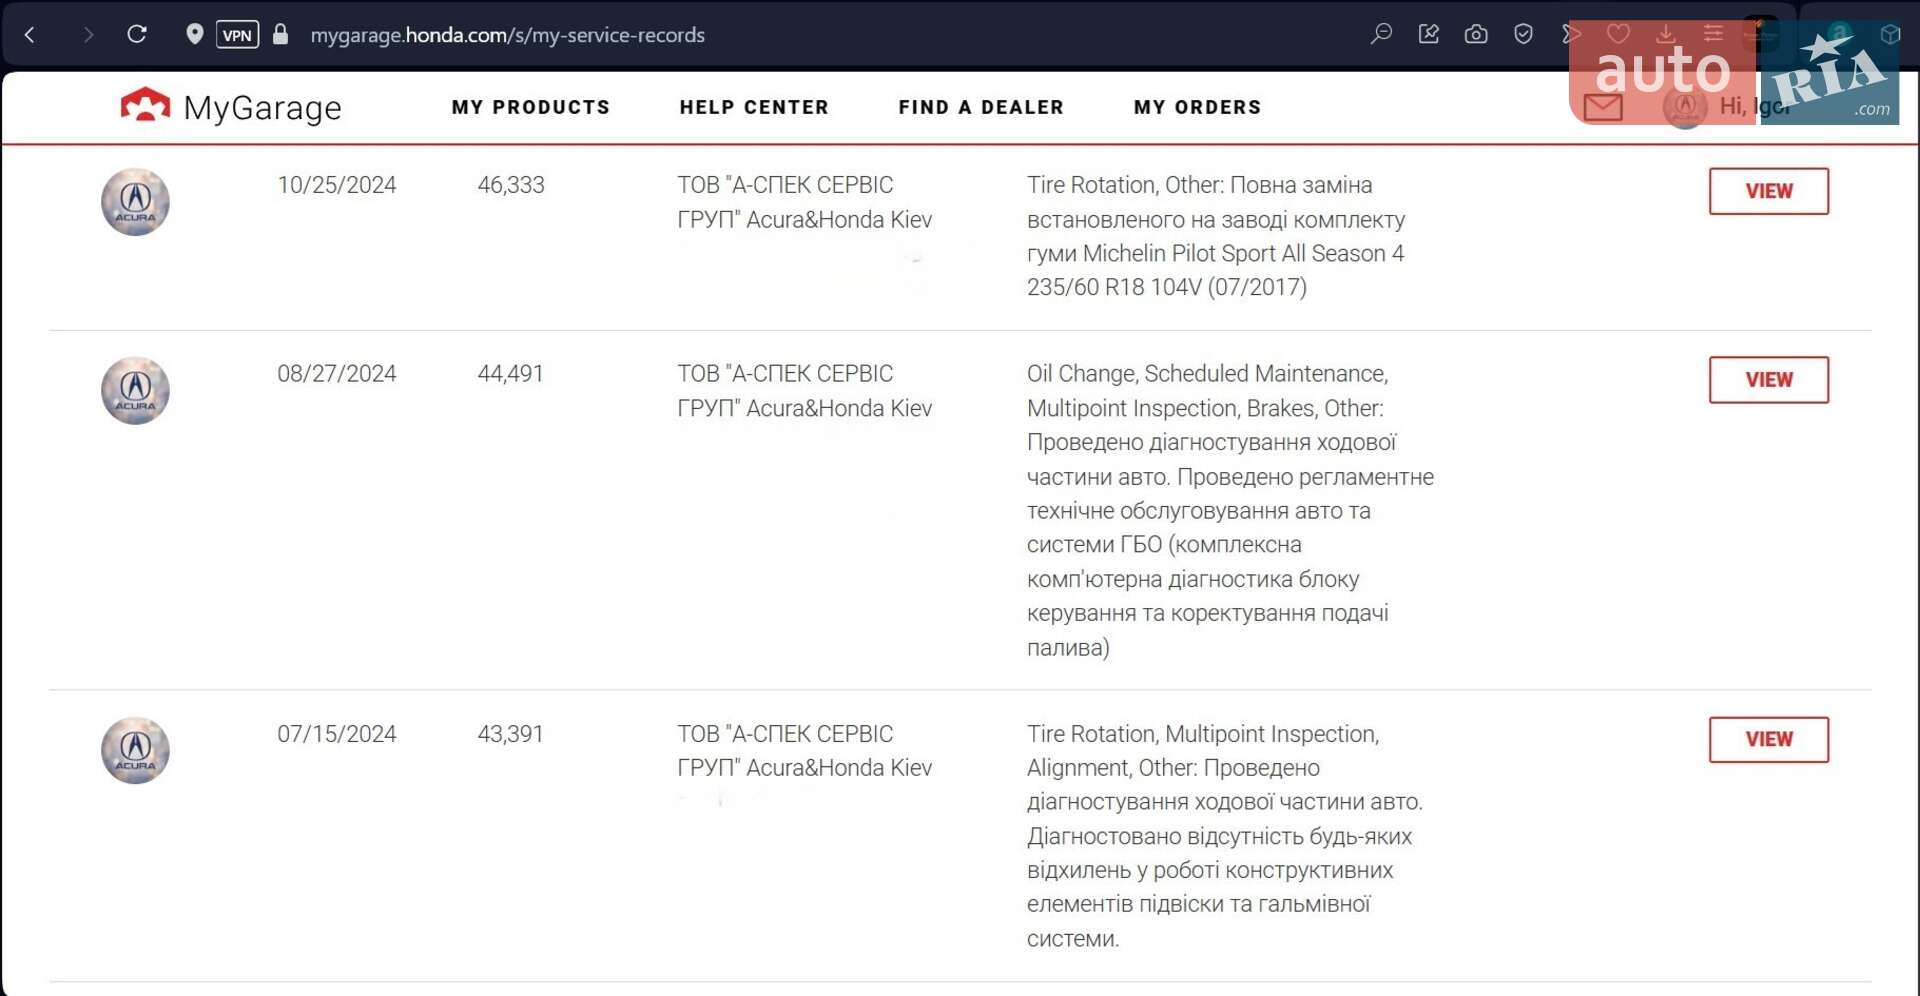Image resolution: width=1920 pixels, height=996 pixels.
Task: Click the MyGarage logo
Action: (x=231, y=106)
